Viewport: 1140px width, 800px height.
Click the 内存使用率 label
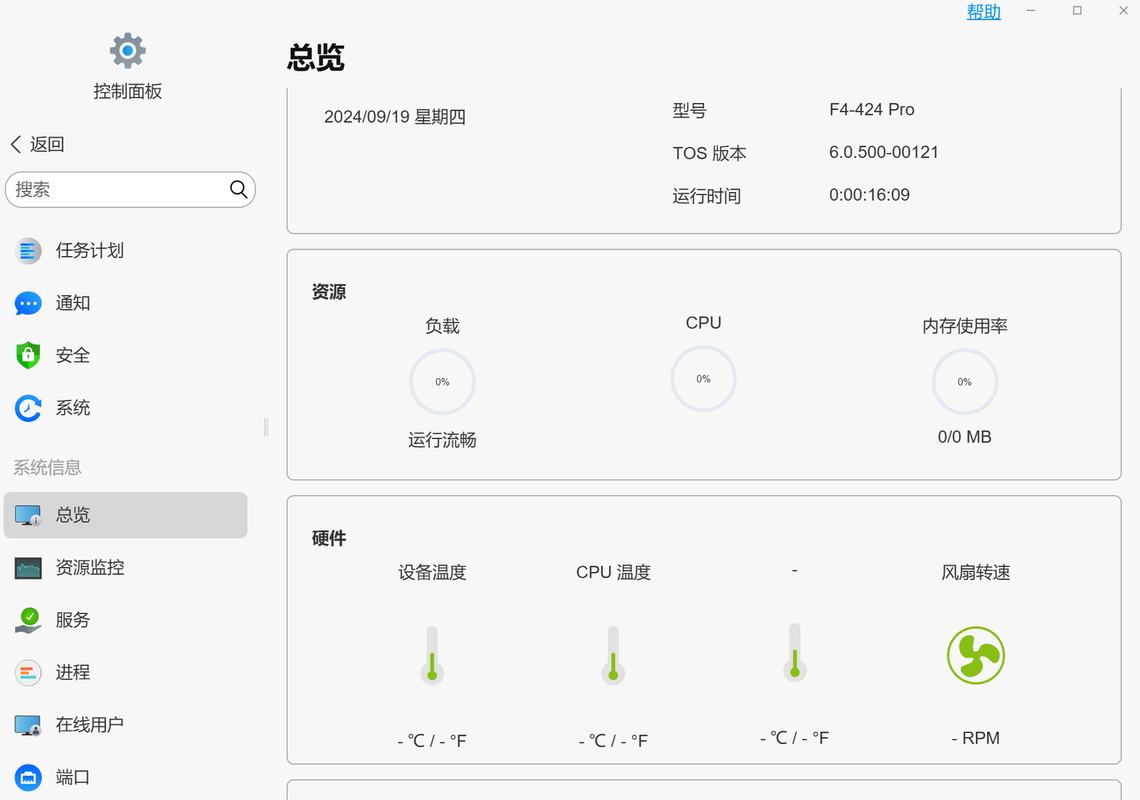[x=965, y=326]
